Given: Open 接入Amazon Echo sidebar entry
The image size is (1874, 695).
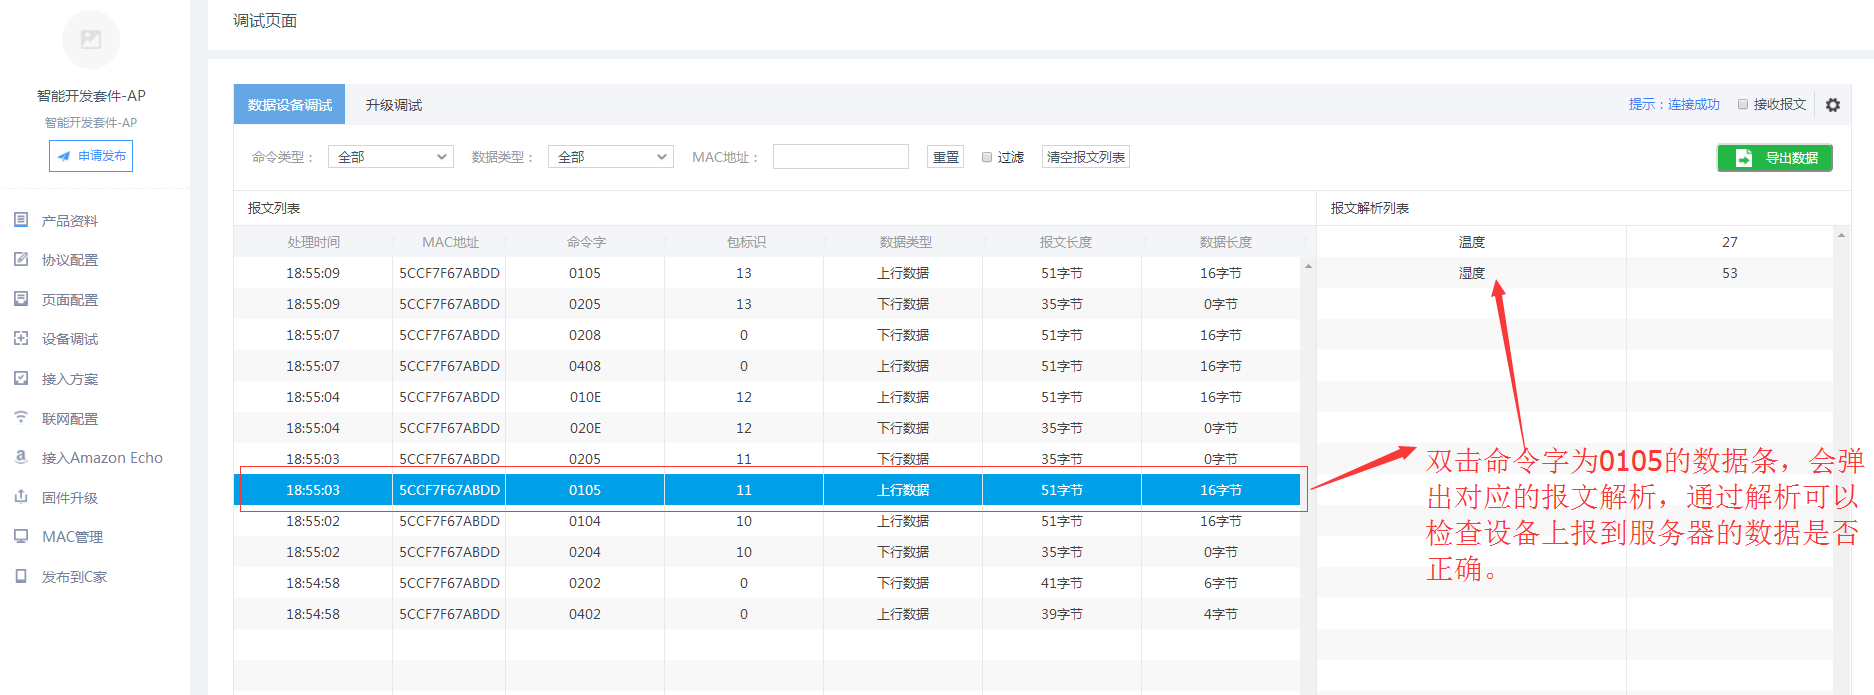Looking at the screenshot, I should pyautogui.click(x=102, y=458).
